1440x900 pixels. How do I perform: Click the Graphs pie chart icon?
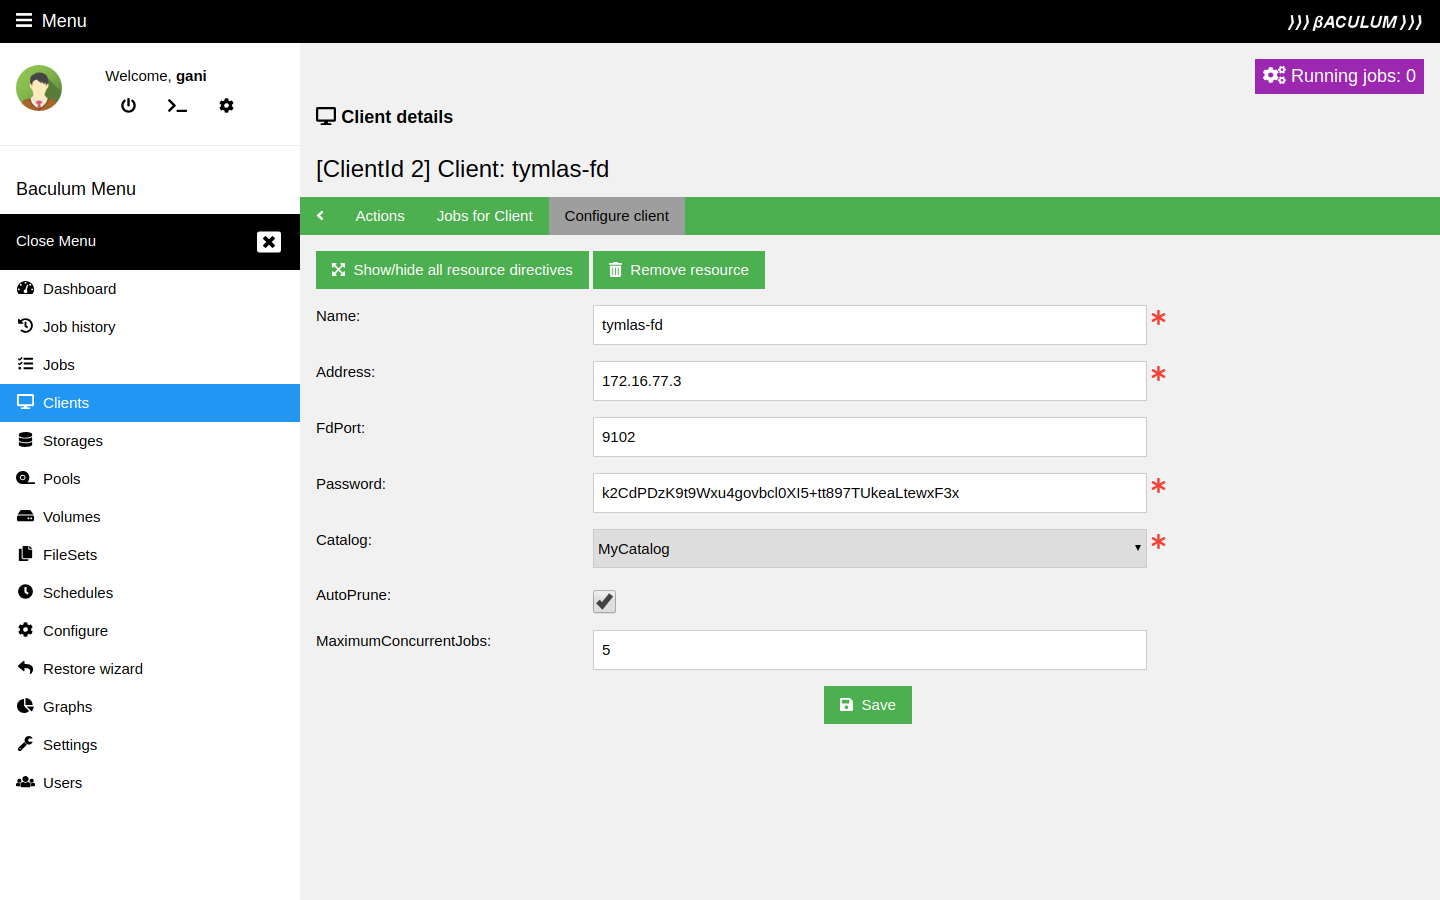pos(25,706)
